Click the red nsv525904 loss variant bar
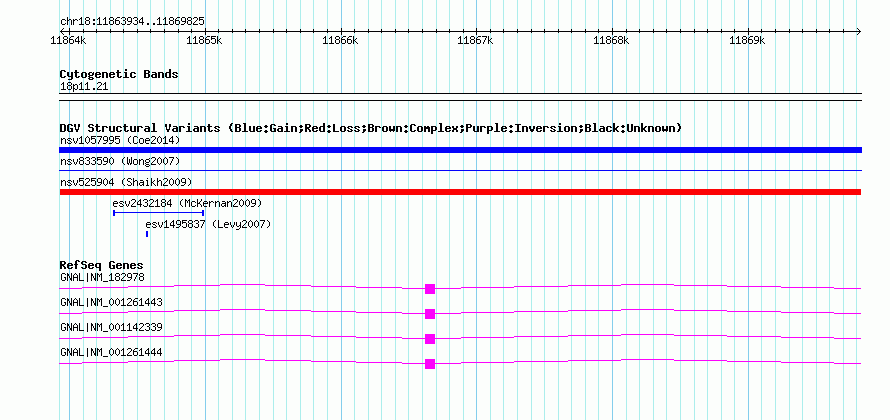This screenshot has width=890, height=420. pyautogui.click(x=460, y=192)
